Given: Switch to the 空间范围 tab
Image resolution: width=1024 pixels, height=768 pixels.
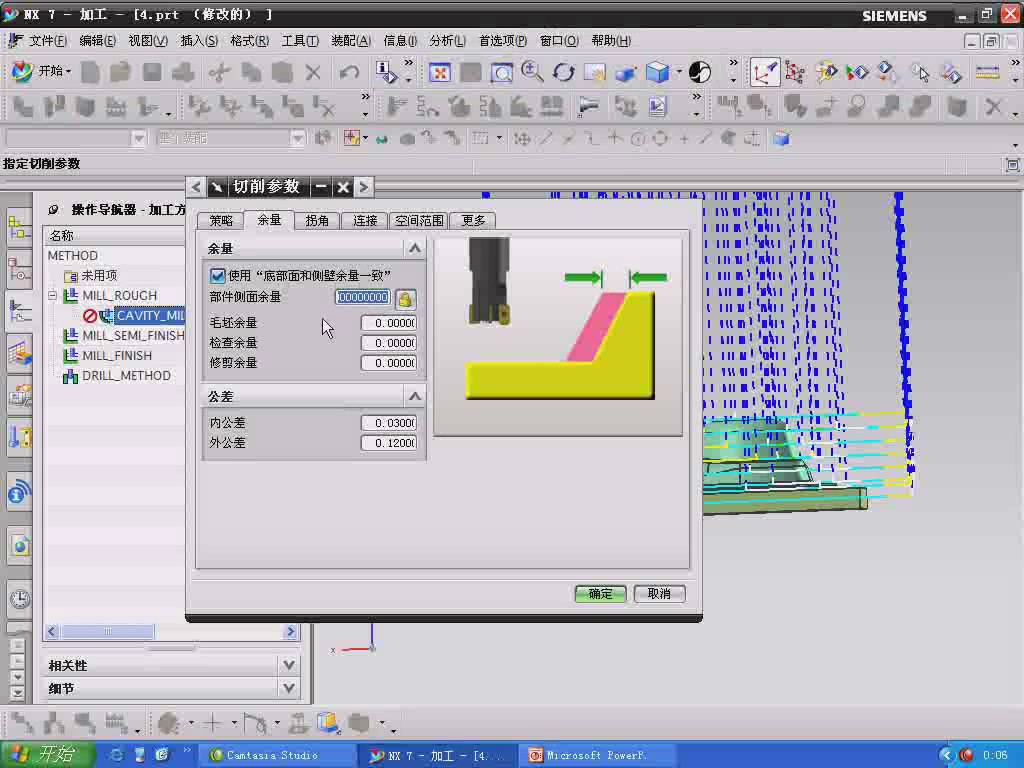Looking at the screenshot, I should pos(419,221).
